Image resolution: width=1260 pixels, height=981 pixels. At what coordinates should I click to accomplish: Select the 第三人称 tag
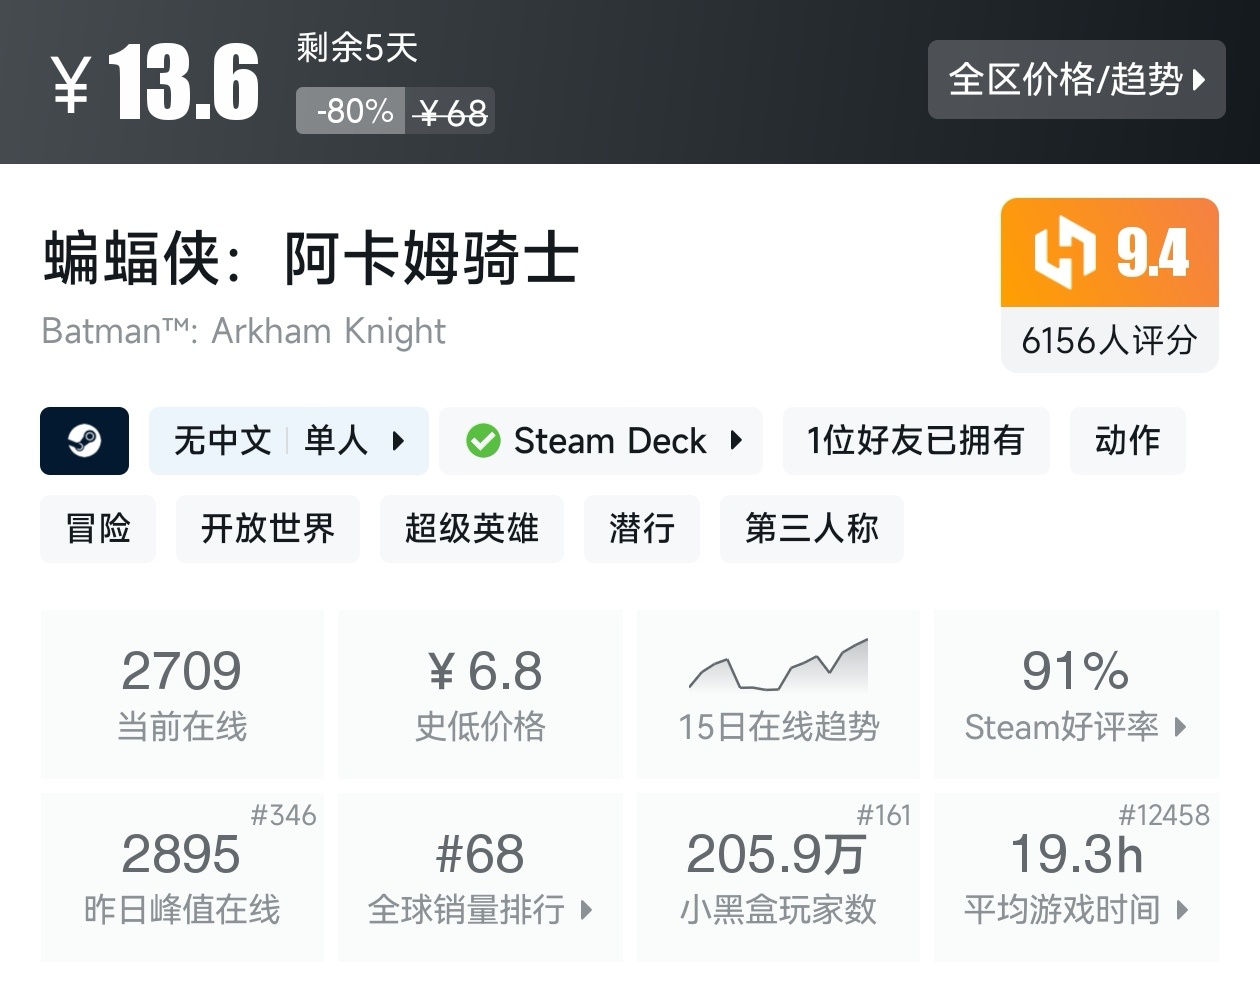coord(812,529)
